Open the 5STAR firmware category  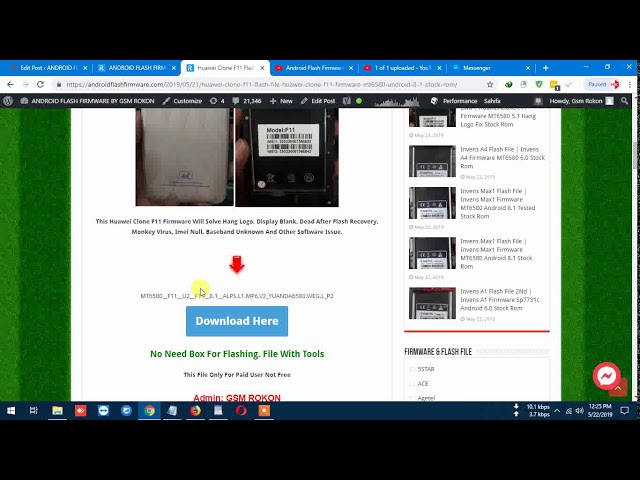426,369
